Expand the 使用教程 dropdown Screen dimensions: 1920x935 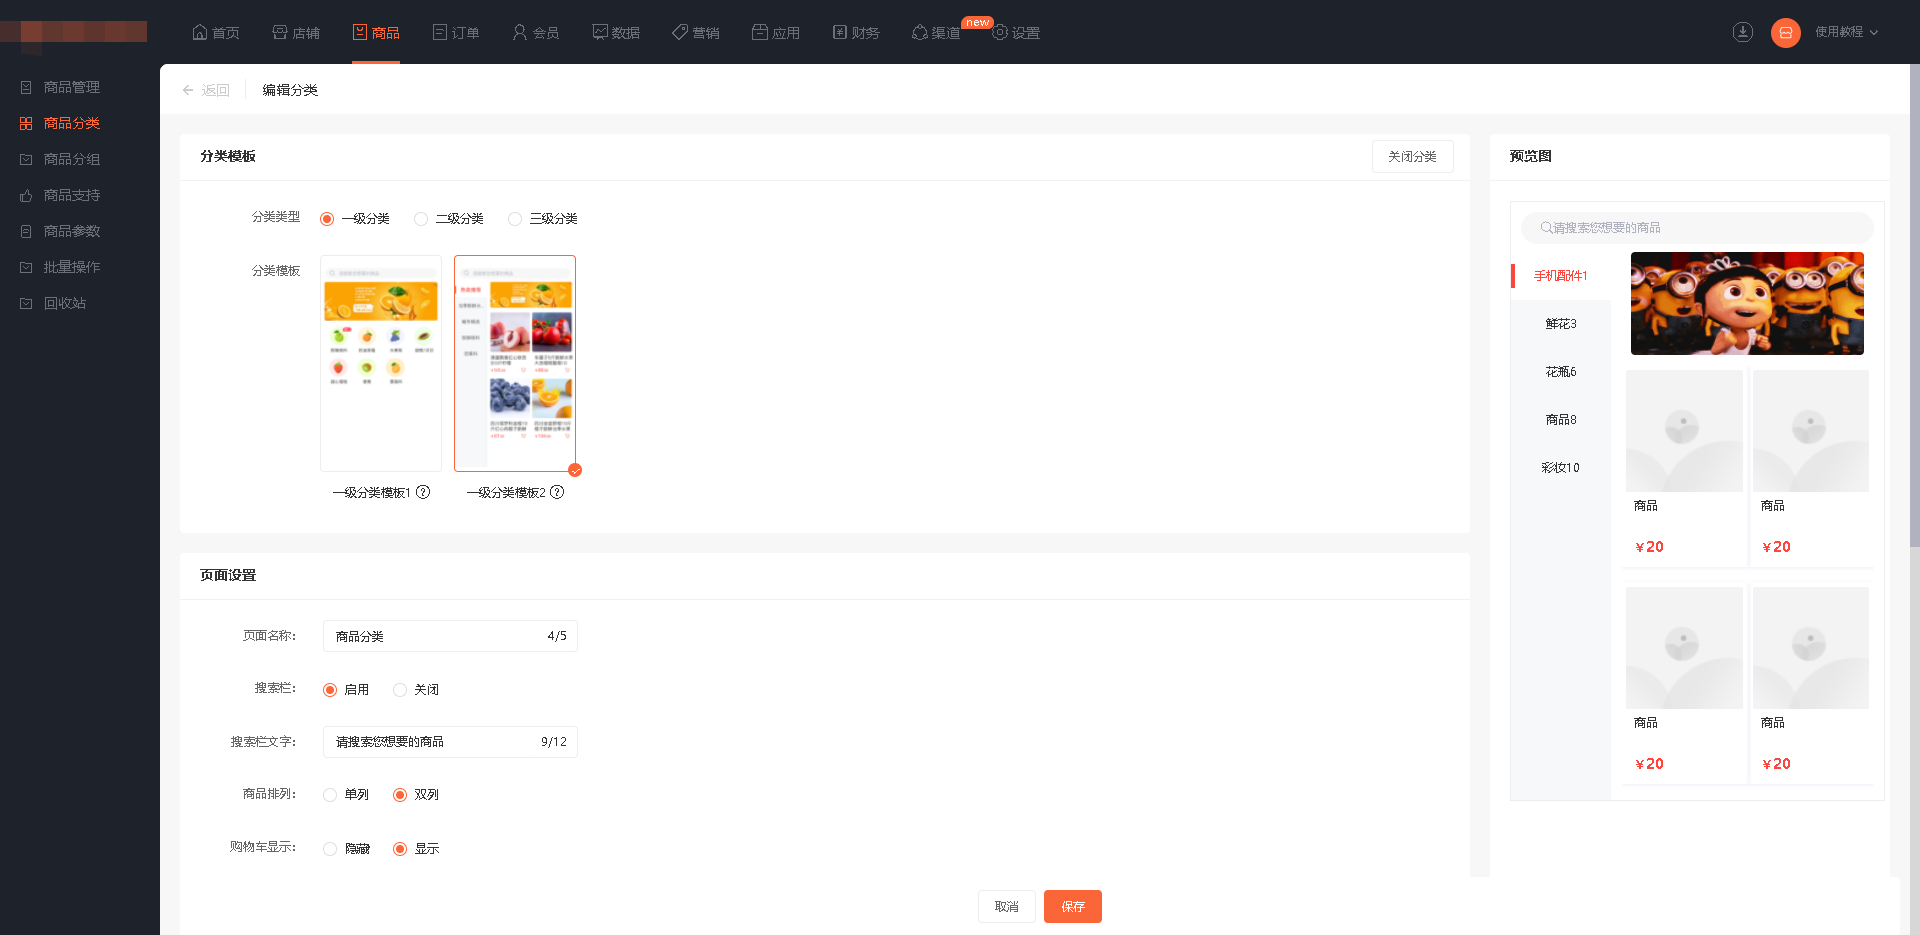(1847, 32)
